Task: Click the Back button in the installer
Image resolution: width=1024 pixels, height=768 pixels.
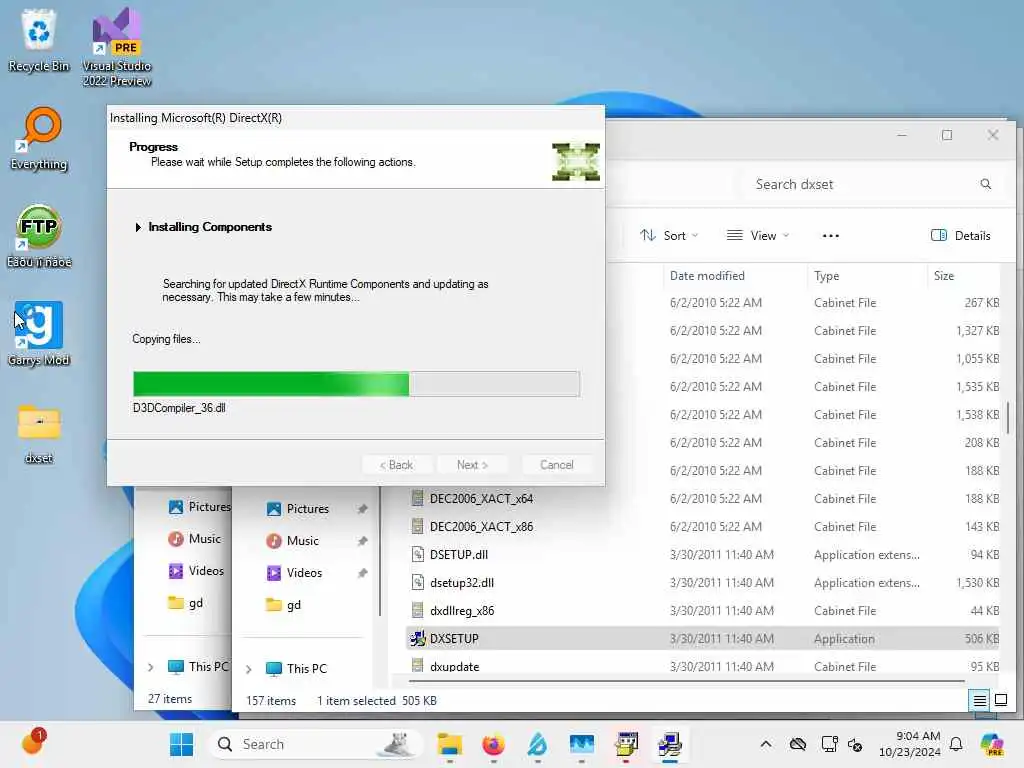Action: 396,465
